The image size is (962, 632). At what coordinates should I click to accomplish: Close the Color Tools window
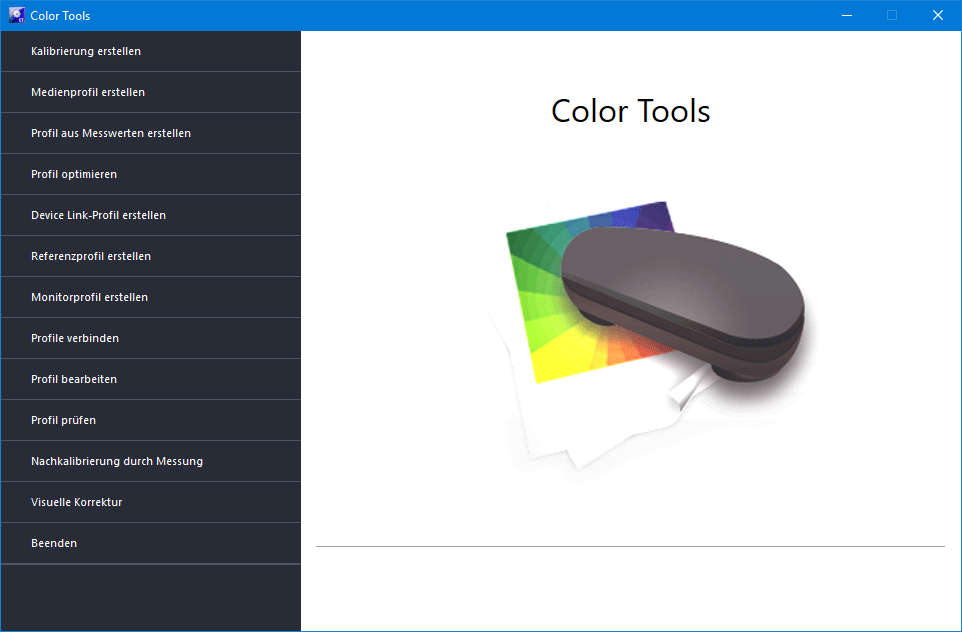coord(938,15)
